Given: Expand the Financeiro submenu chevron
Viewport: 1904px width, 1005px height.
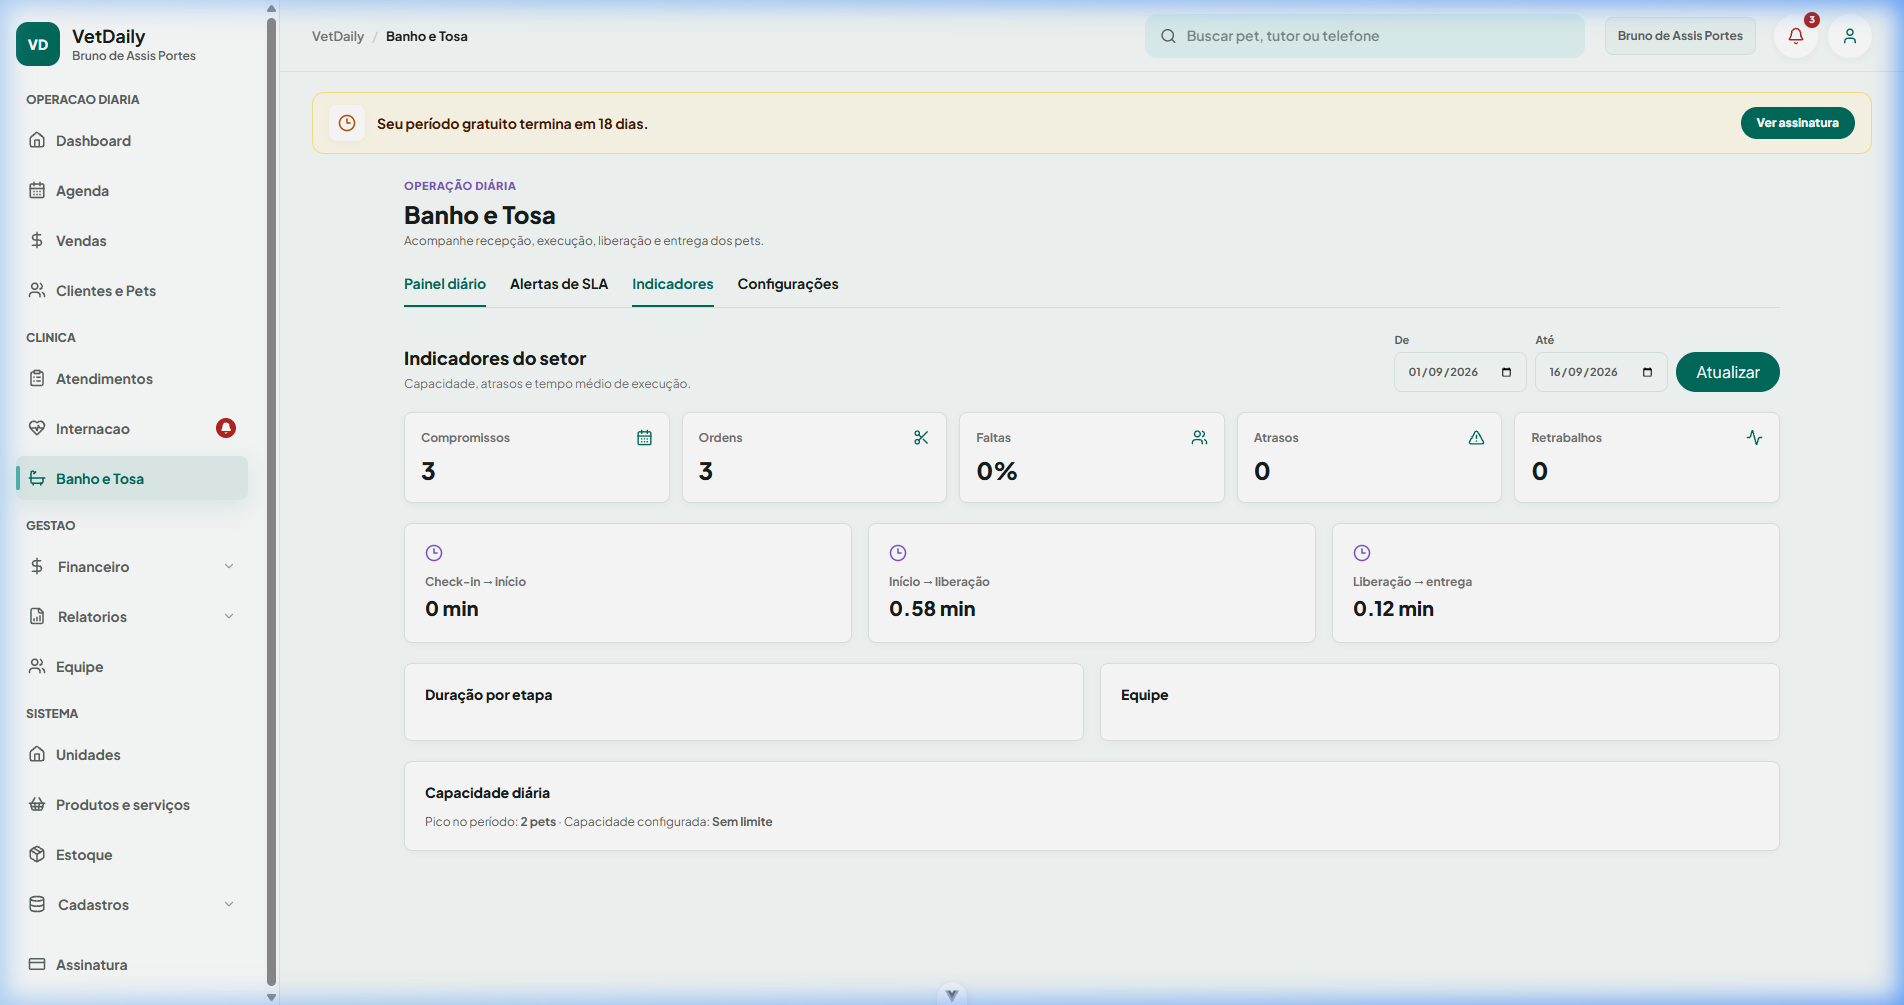Looking at the screenshot, I should [229, 566].
